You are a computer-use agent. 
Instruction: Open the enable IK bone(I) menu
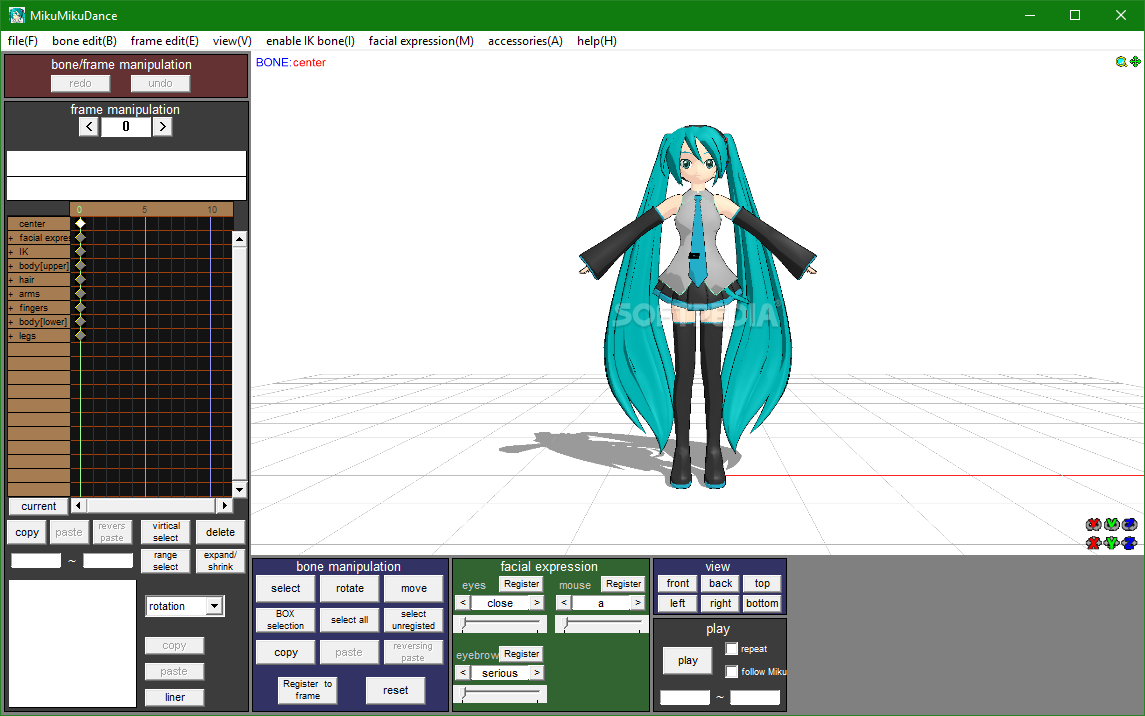[x=310, y=41]
